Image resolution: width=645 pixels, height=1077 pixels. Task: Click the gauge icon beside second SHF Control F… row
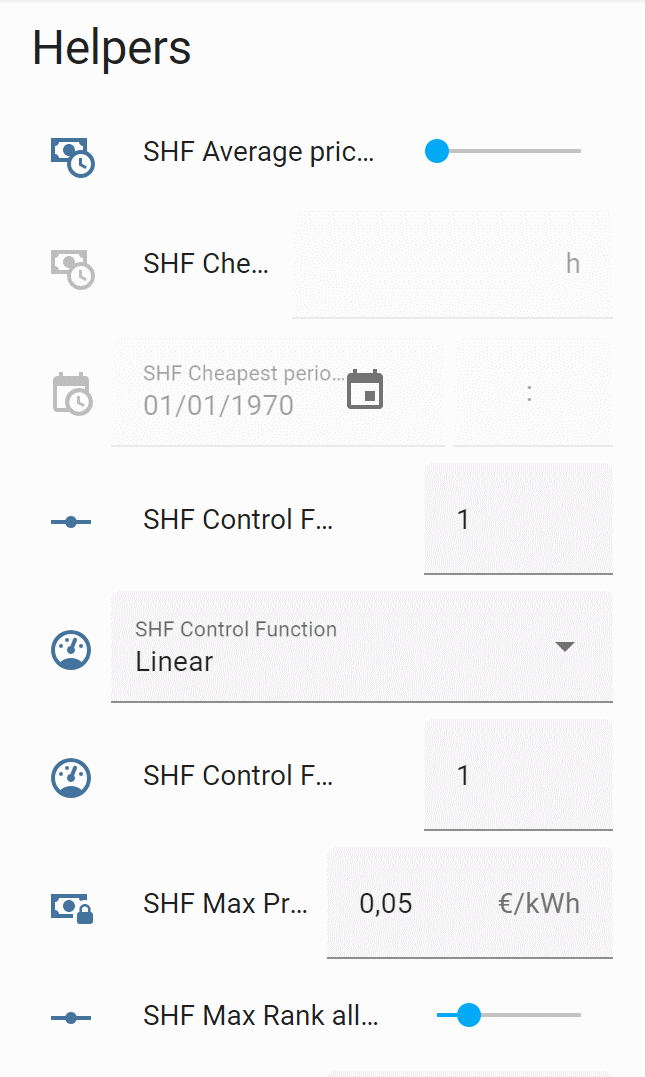click(71, 777)
